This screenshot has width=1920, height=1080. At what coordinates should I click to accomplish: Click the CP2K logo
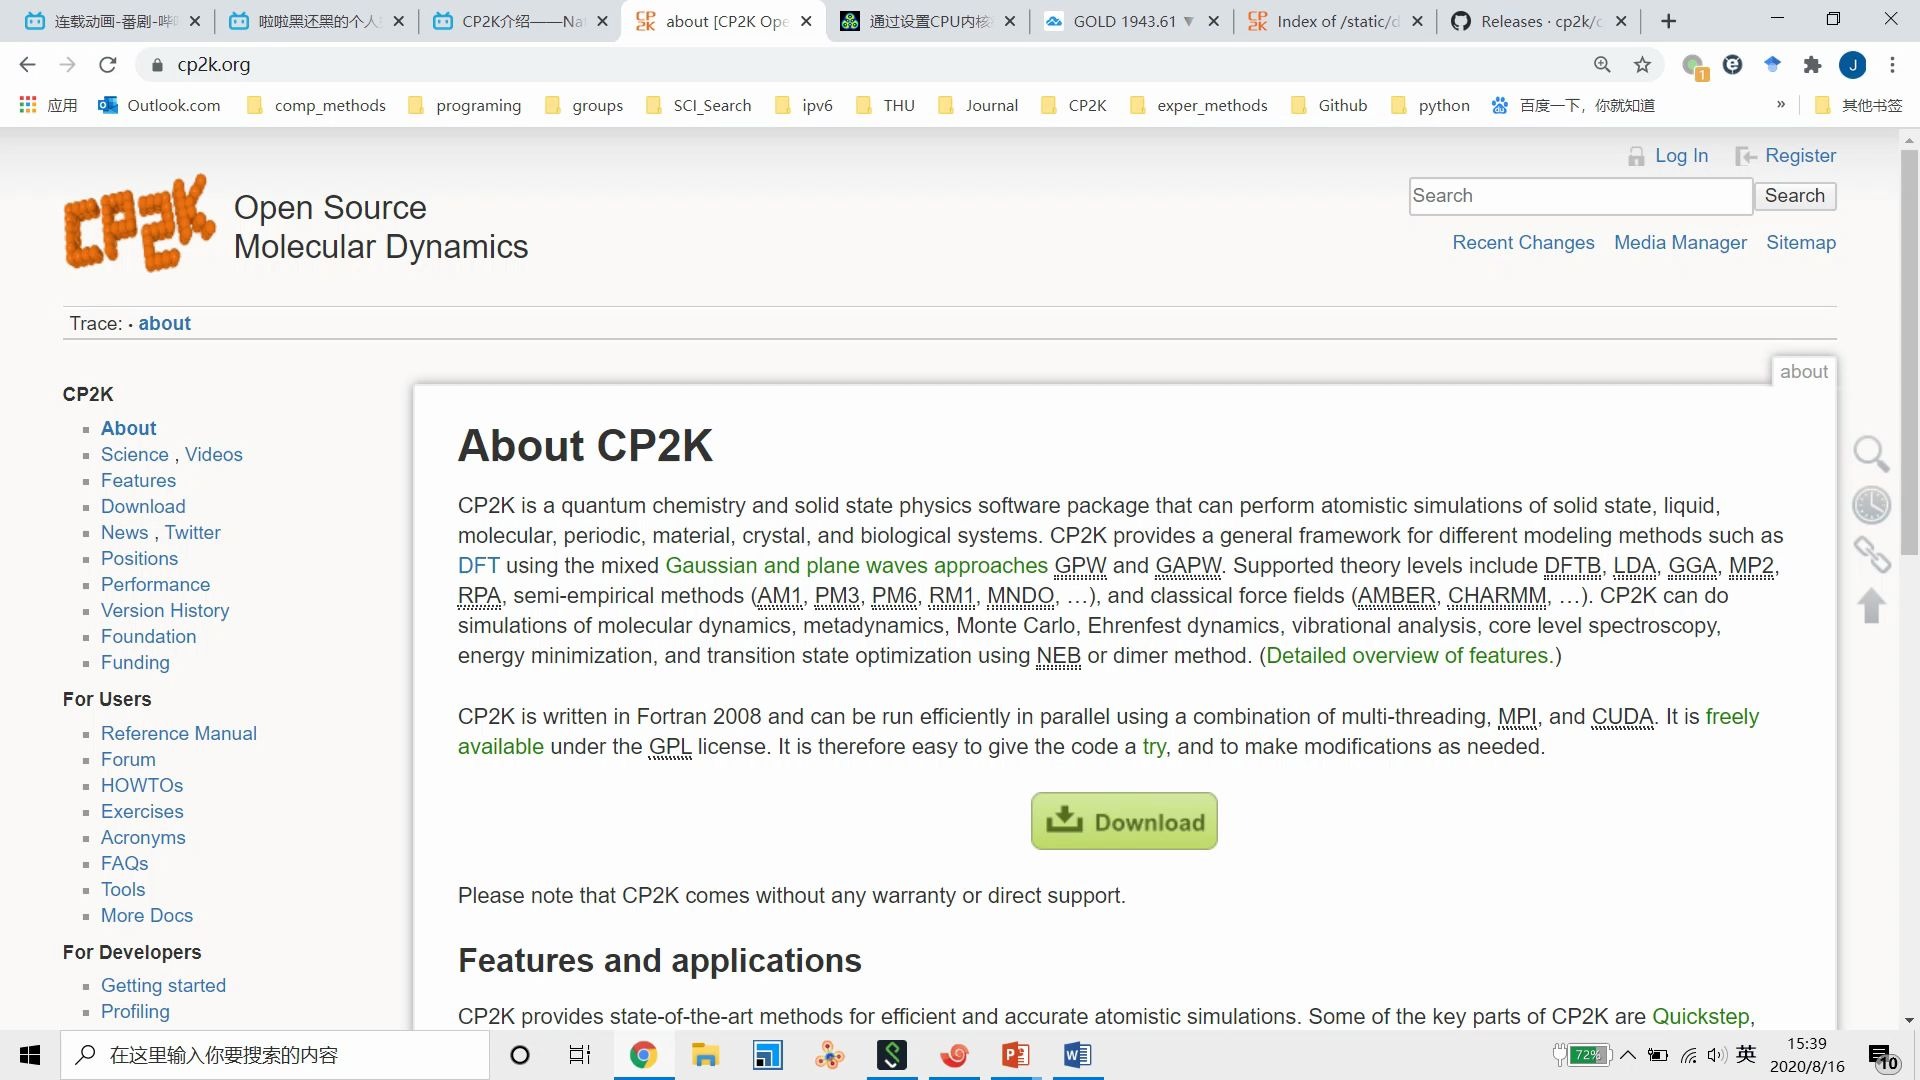point(139,222)
